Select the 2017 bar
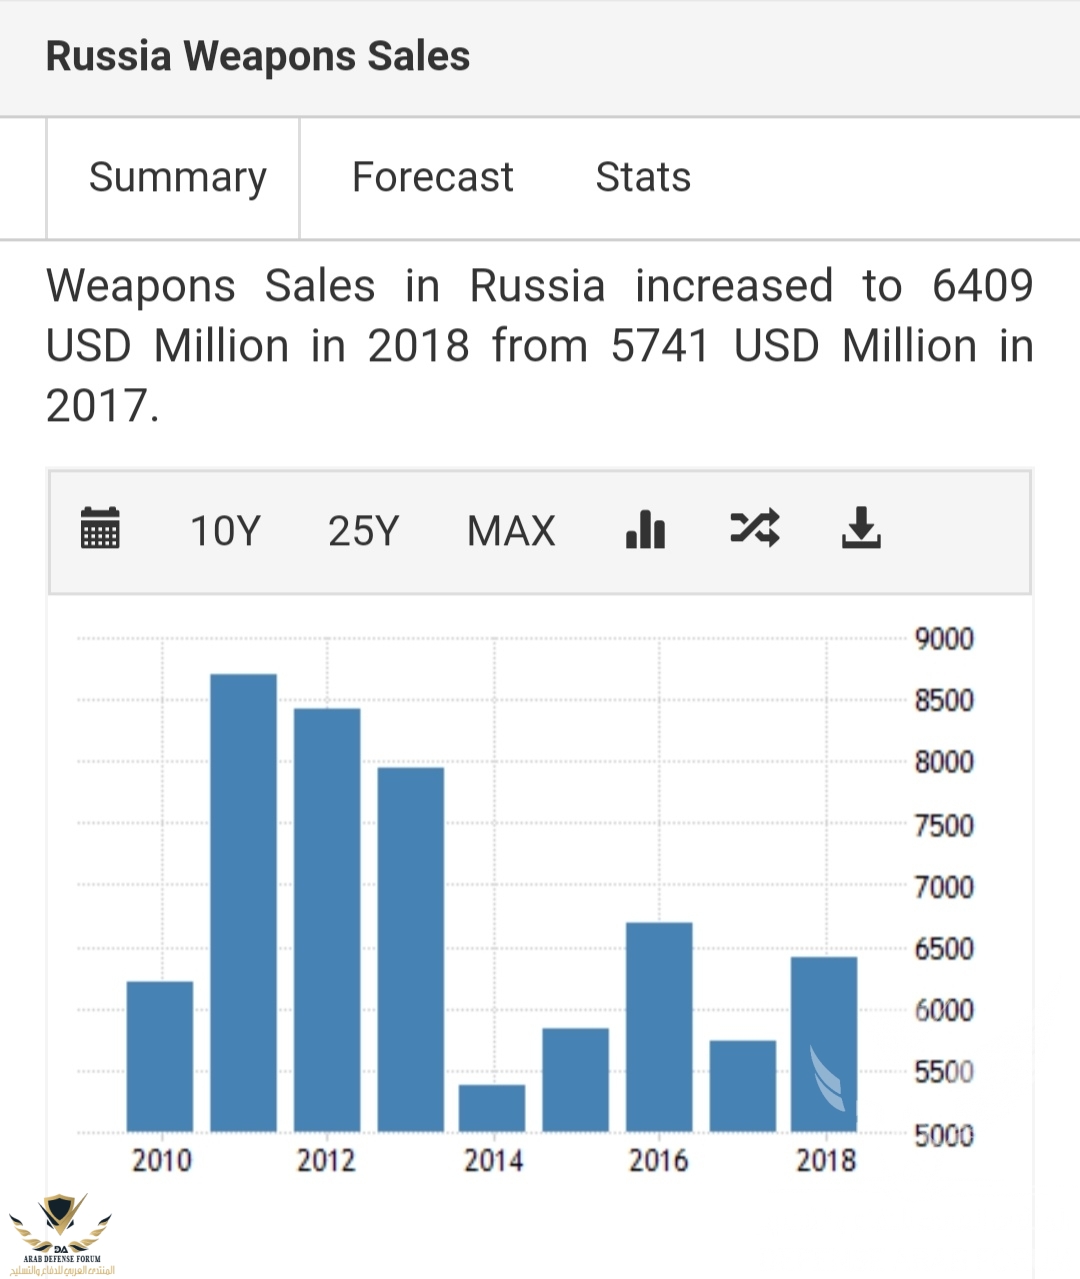Image resolution: width=1080 pixels, height=1279 pixels. 743,1086
